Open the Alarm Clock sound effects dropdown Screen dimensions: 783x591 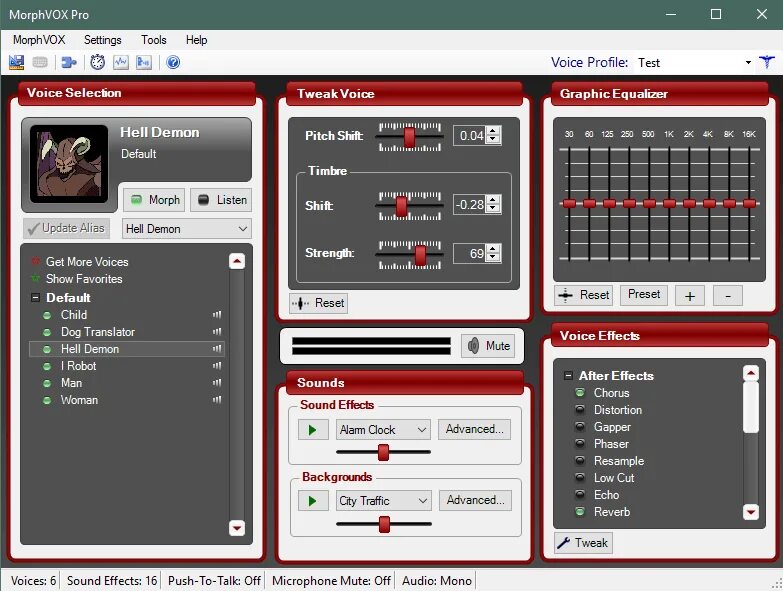pos(383,430)
